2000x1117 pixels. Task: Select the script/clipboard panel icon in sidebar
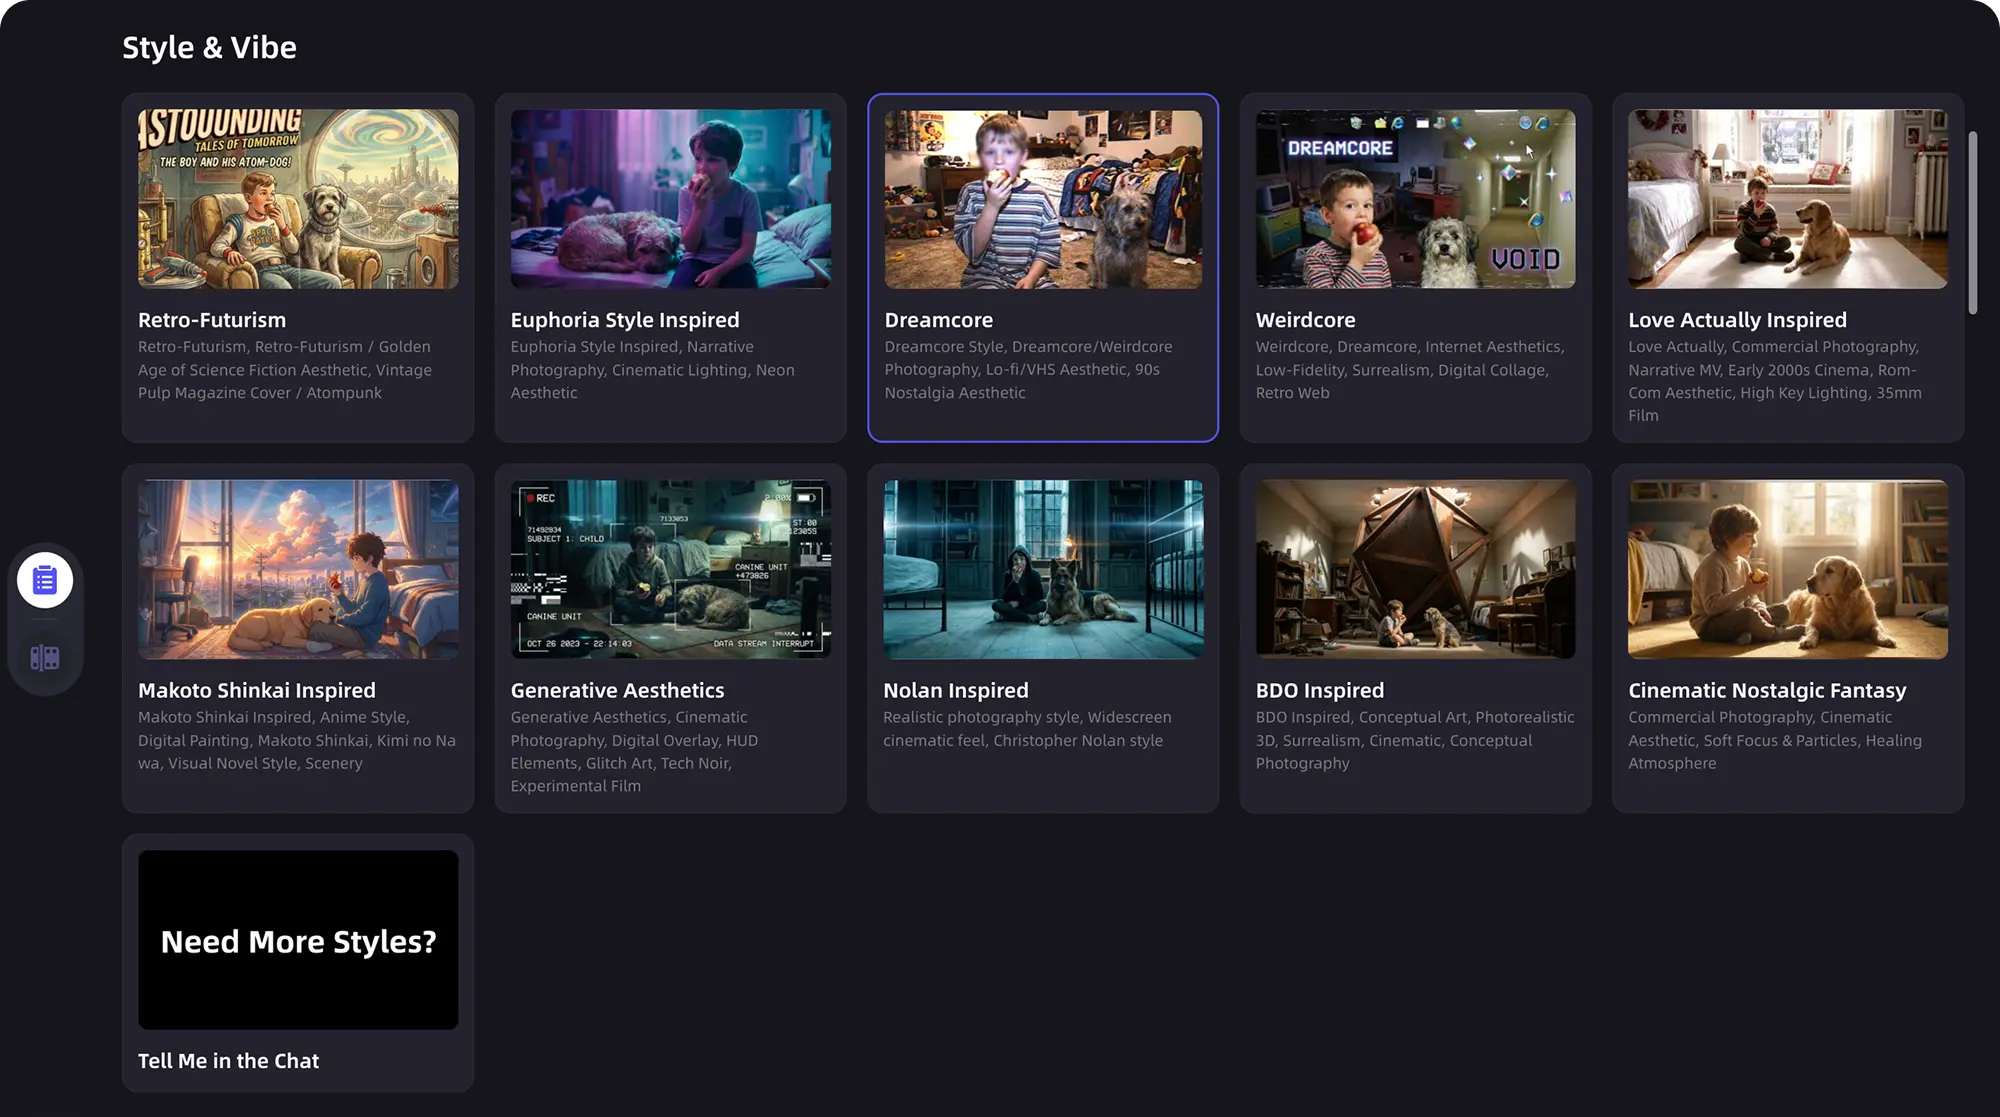pos(44,579)
